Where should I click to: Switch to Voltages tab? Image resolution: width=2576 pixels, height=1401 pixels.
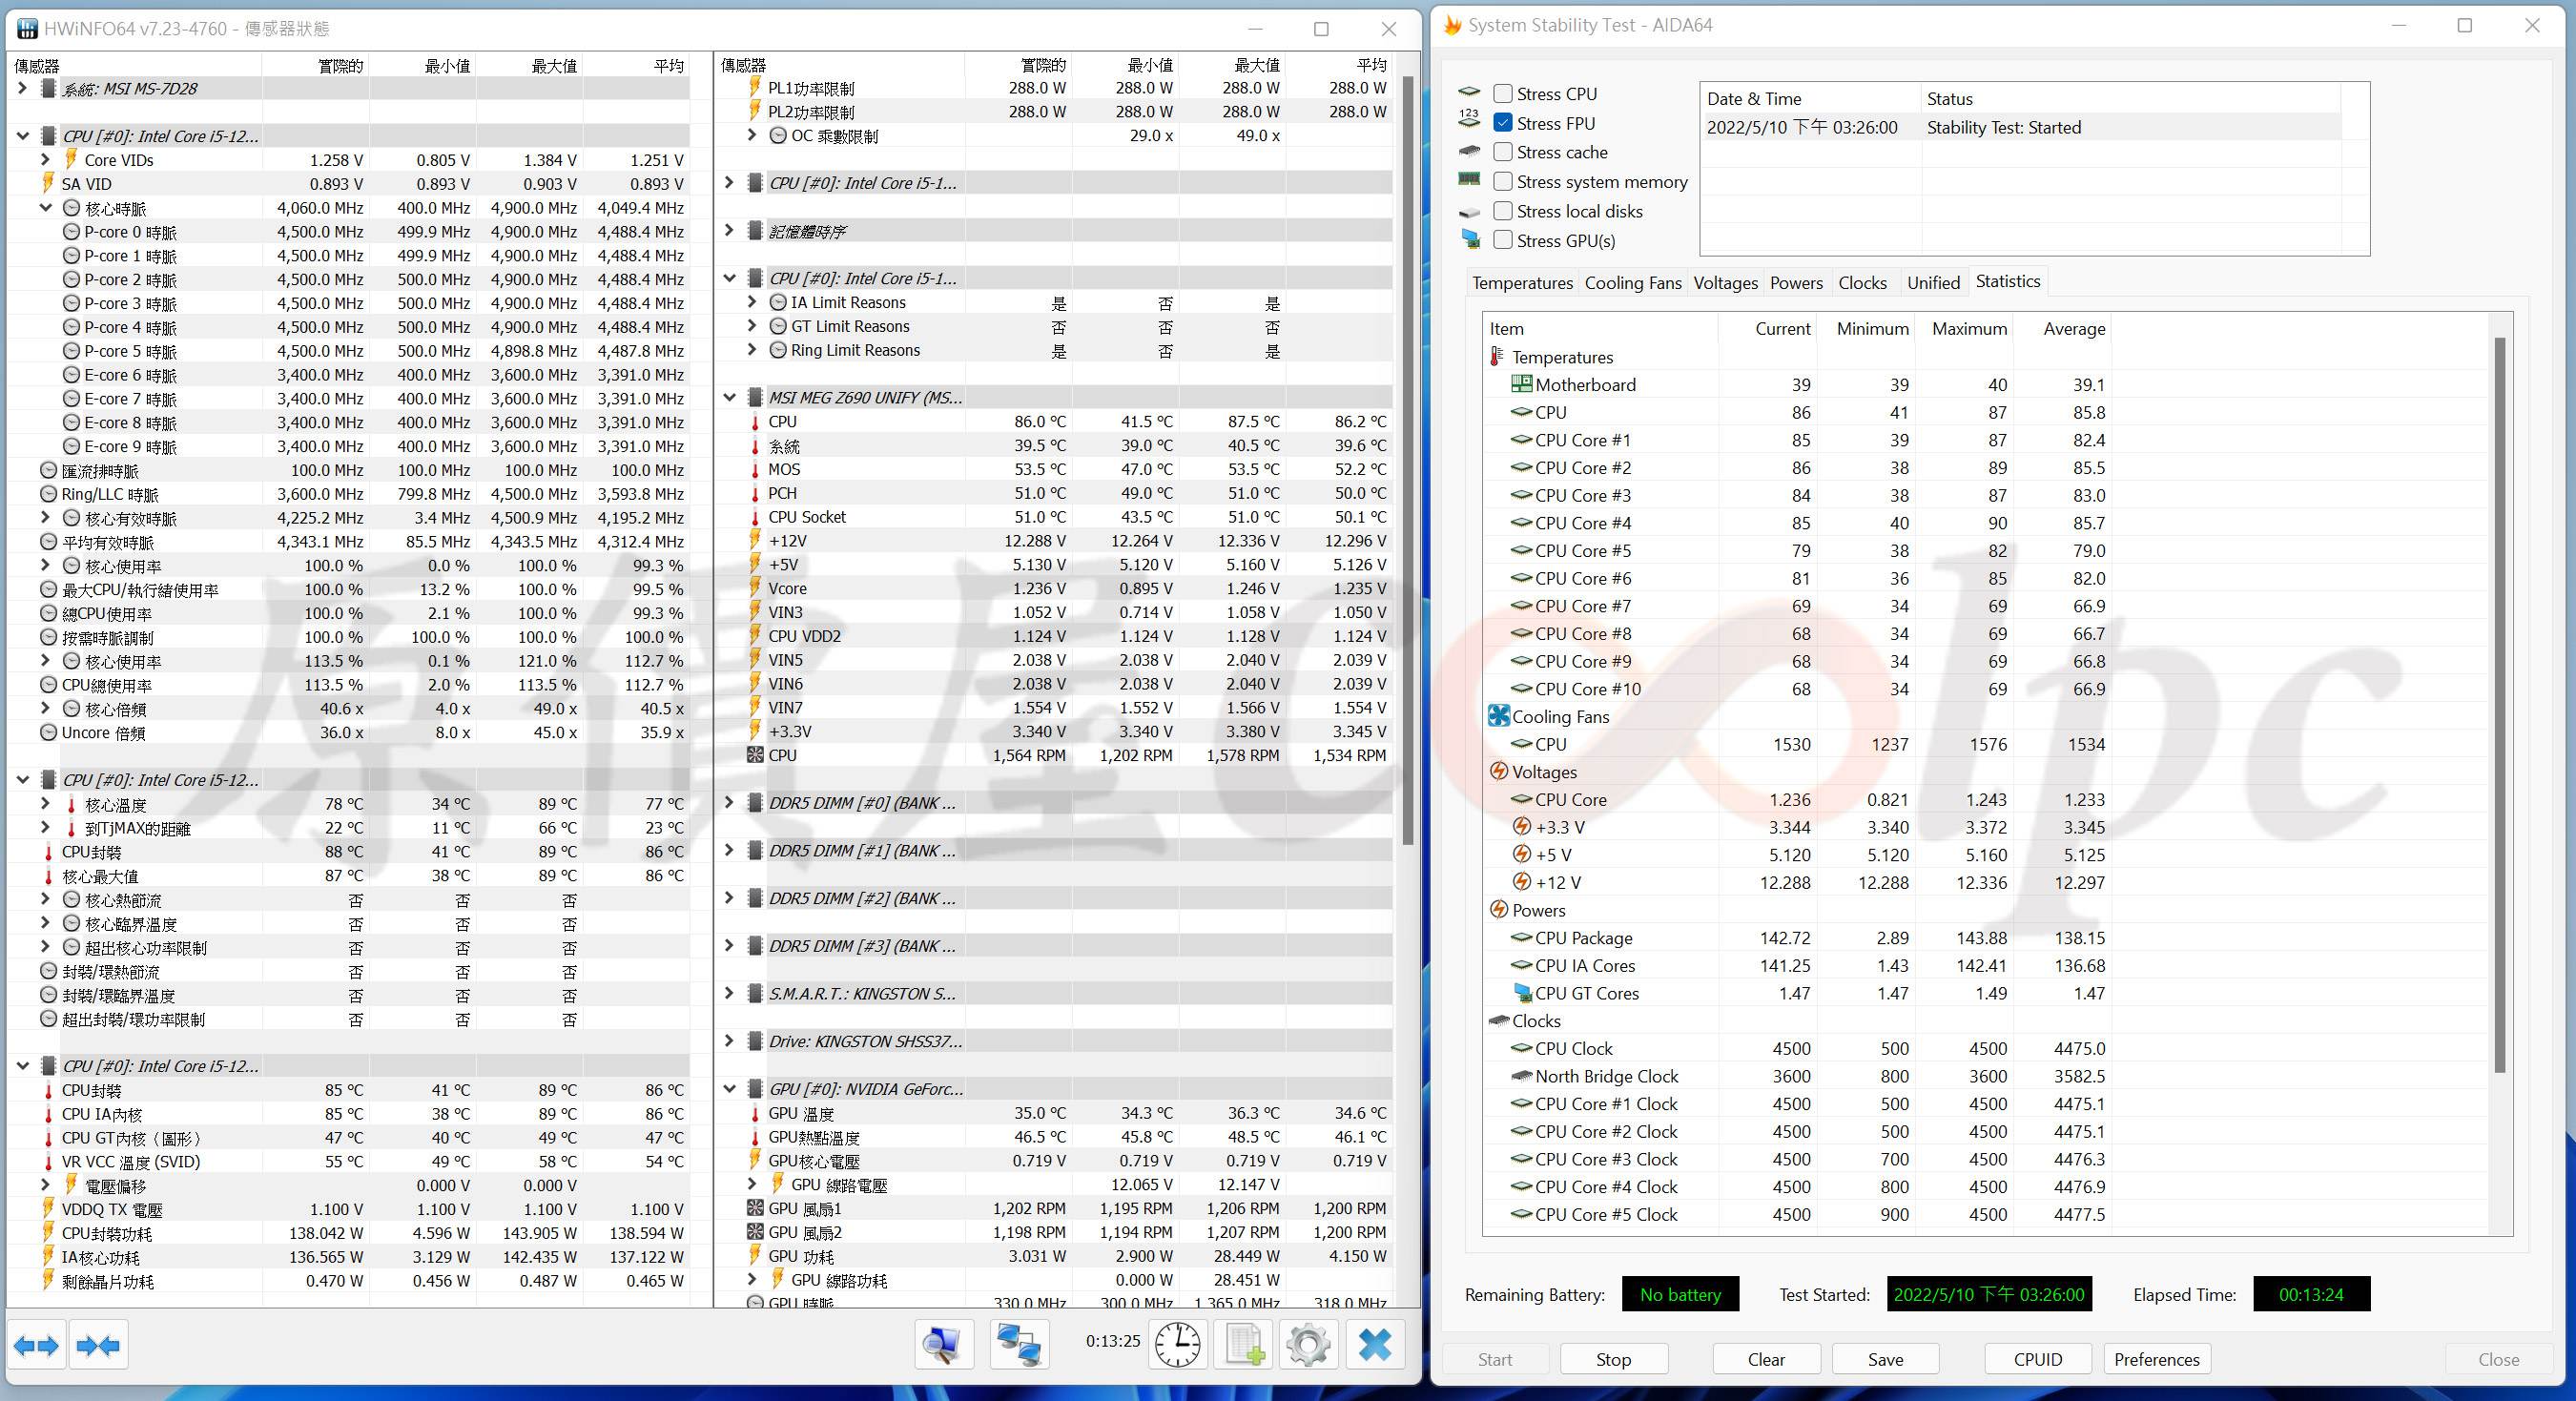tap(1725, 283)
